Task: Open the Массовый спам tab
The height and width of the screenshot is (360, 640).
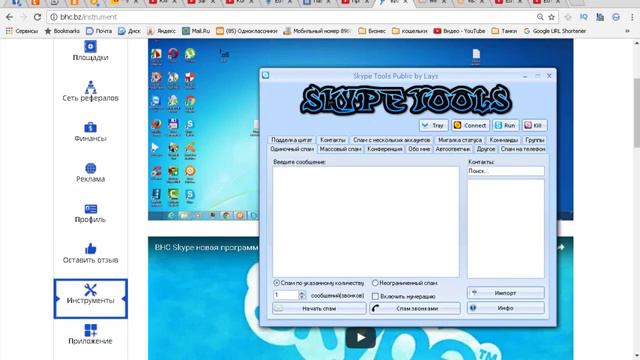Action: (340, 149)
